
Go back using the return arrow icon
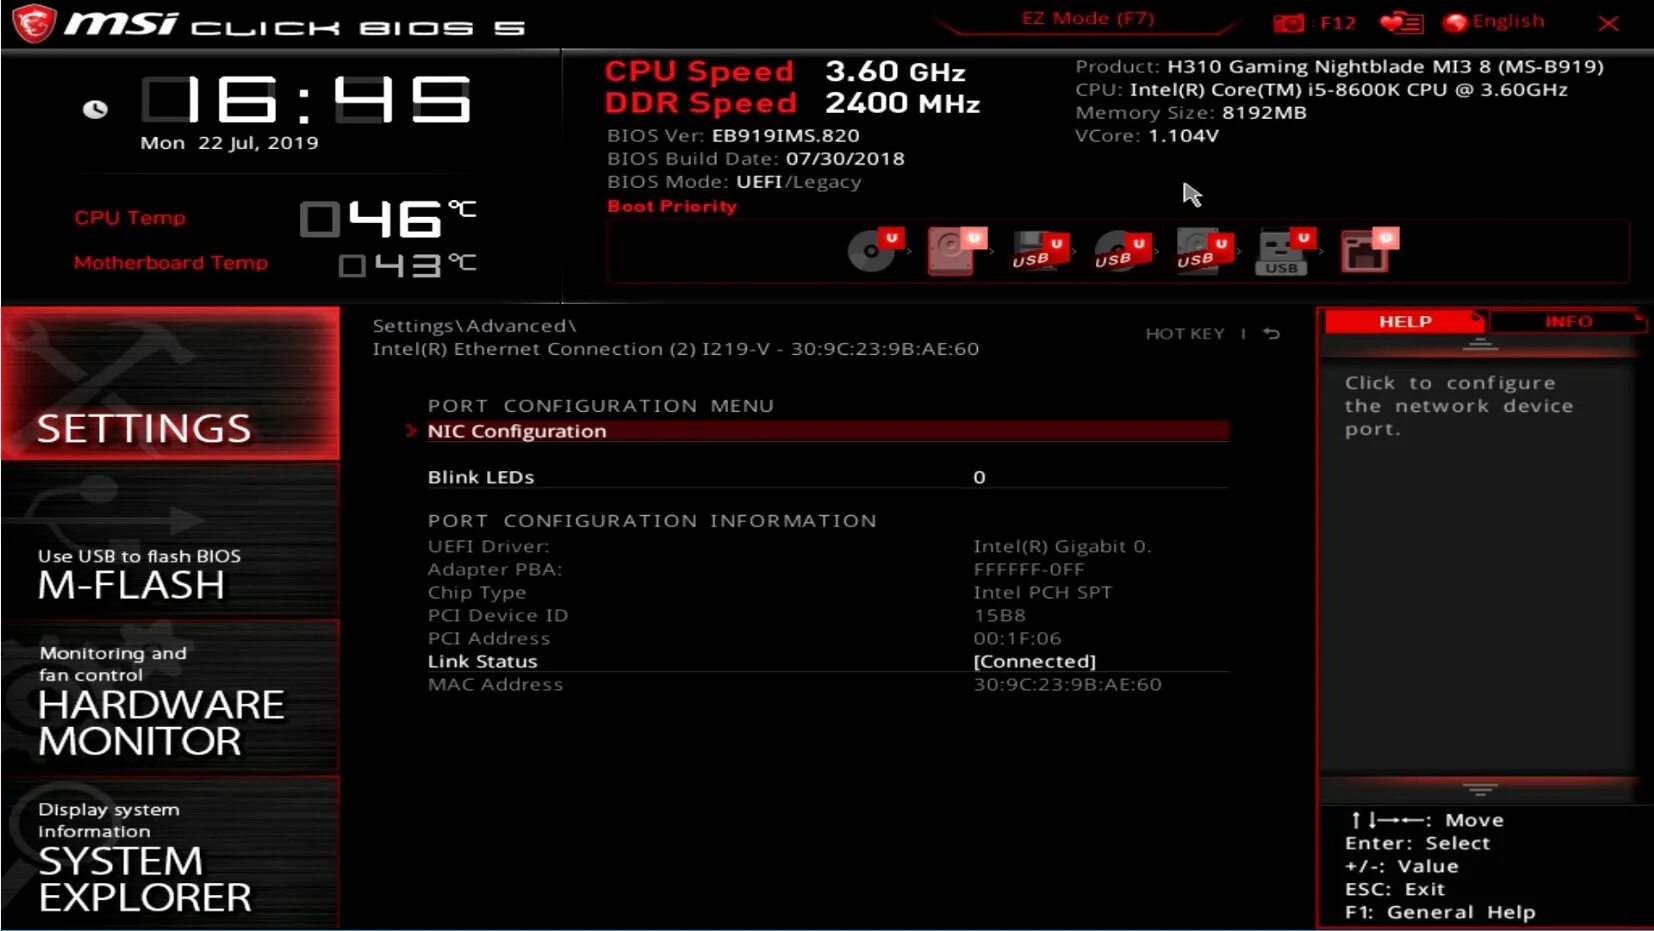1271,334
